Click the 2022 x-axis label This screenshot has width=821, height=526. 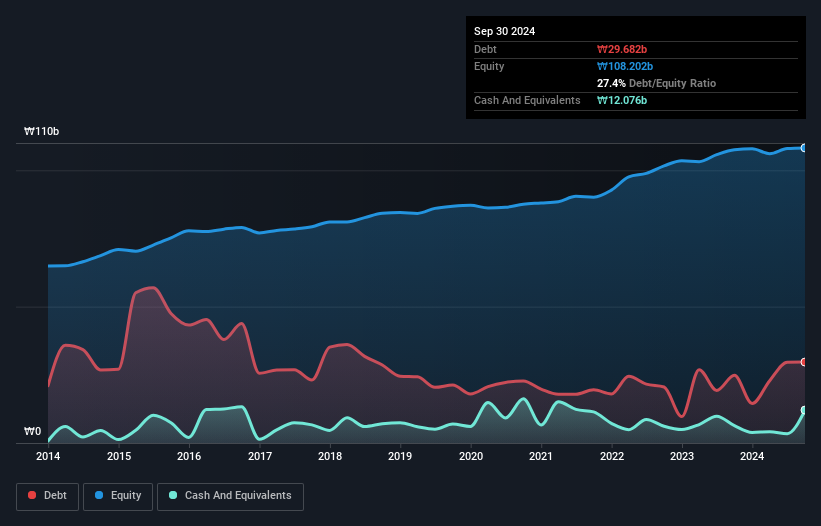tap(612, 456)
